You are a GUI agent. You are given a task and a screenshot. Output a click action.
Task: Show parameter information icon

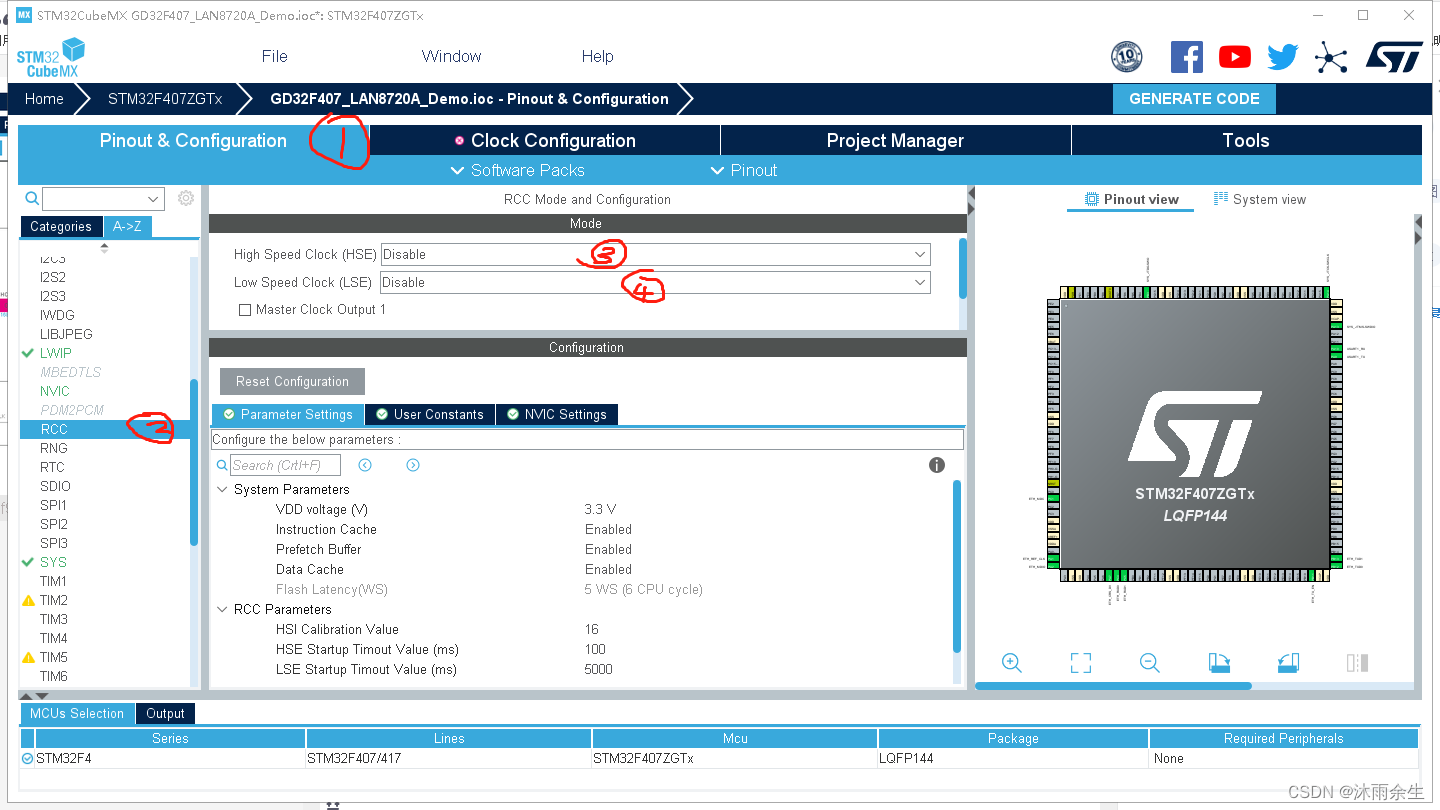click(937, 465)
